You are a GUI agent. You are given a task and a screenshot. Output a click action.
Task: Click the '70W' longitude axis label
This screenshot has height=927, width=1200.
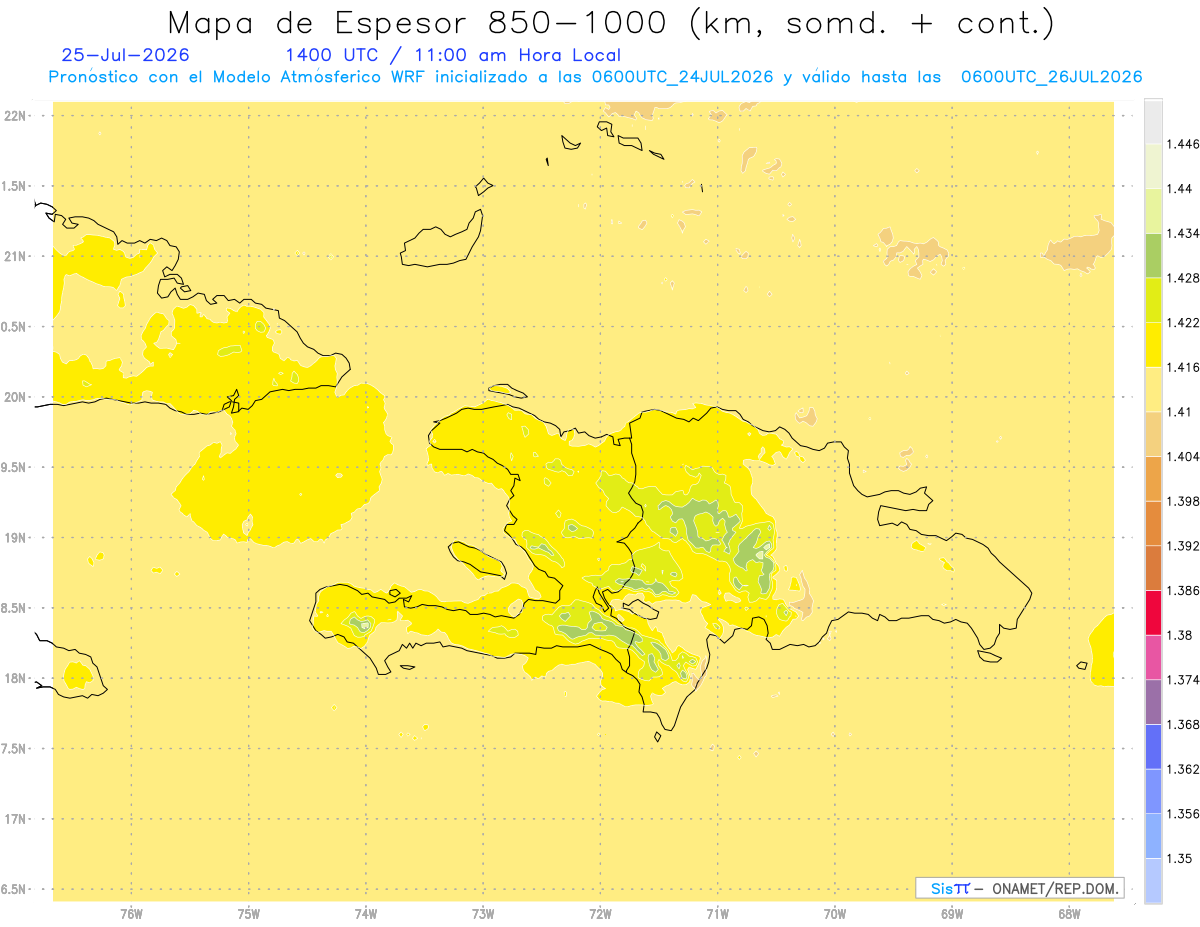pos(835,913)
